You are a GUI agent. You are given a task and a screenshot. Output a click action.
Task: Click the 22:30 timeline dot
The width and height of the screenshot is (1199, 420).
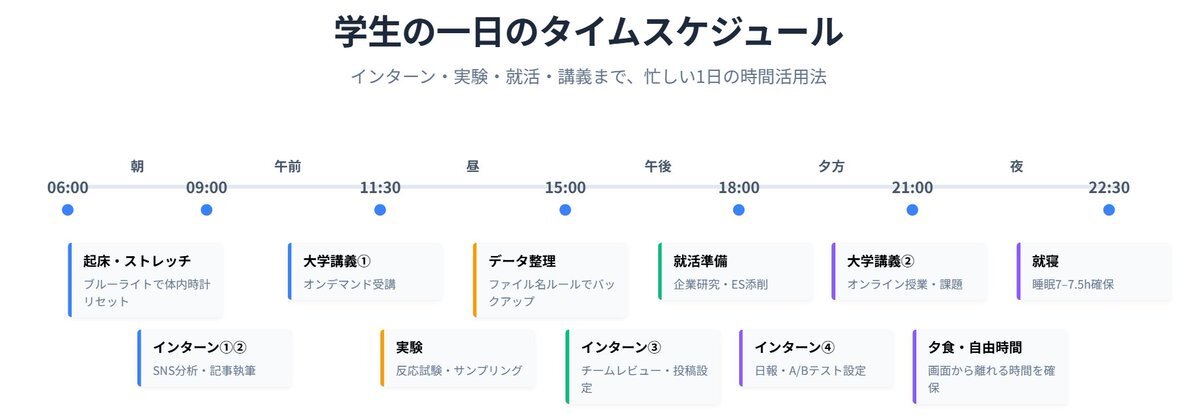tap(1109, 210)
